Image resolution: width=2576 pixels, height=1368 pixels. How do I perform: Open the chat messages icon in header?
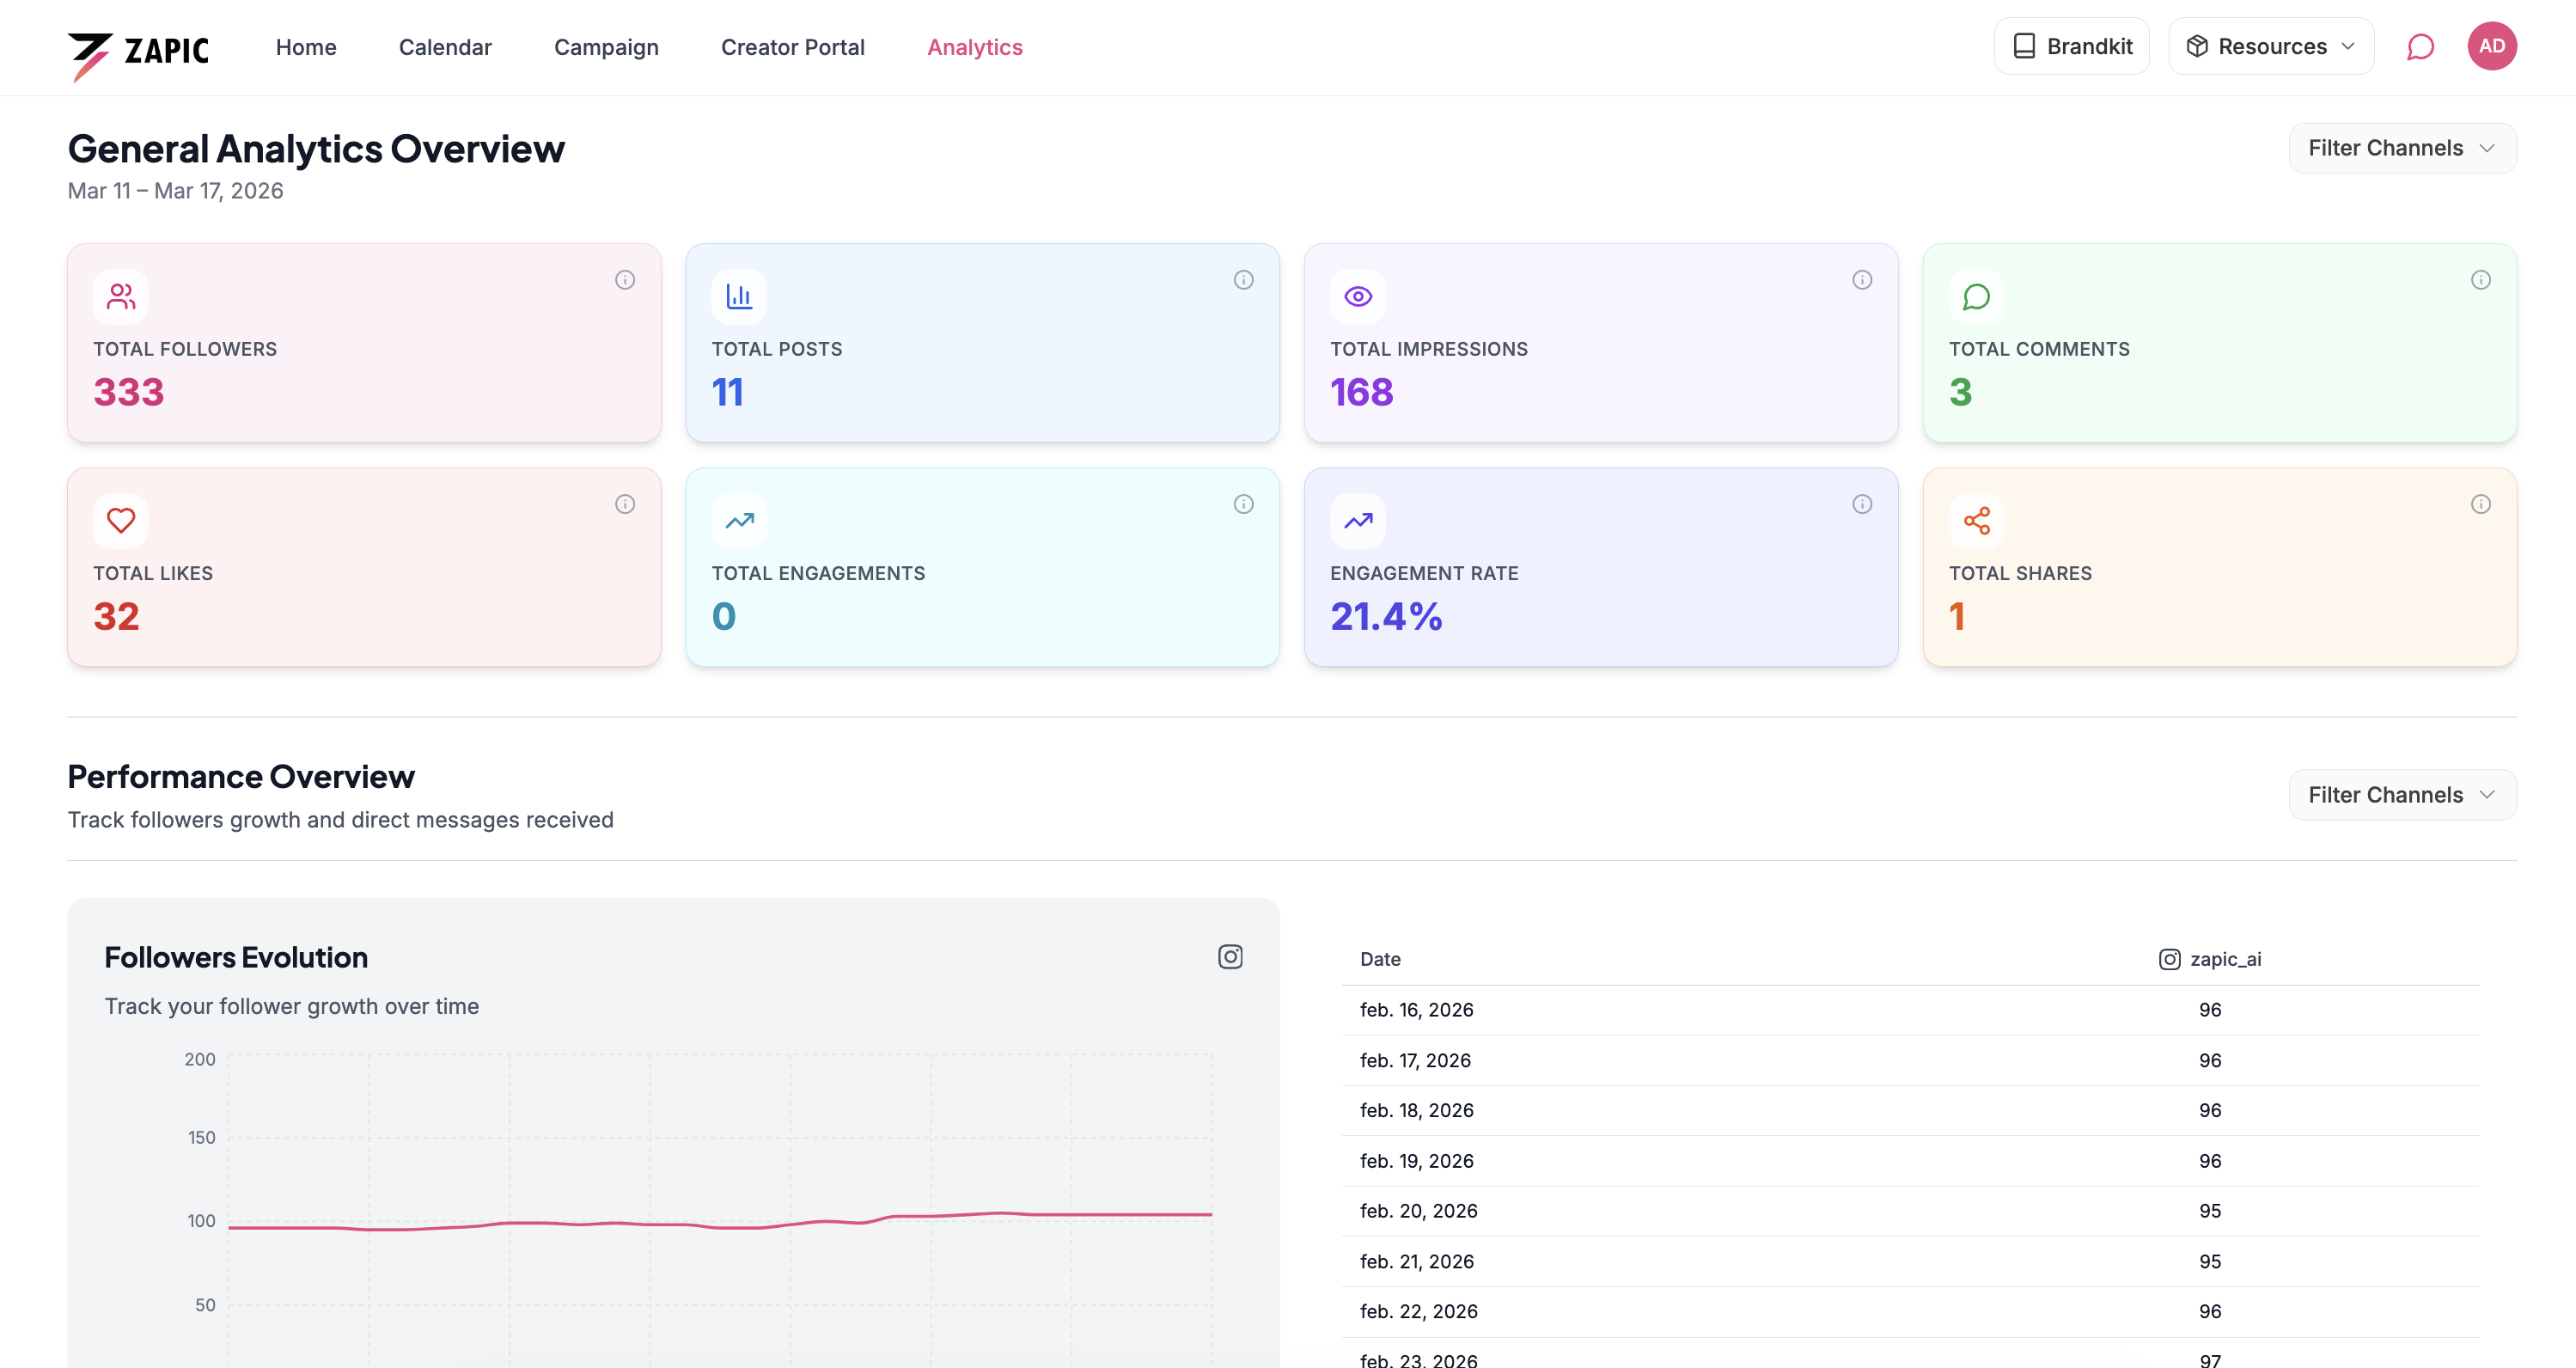tap(2420, 47)
